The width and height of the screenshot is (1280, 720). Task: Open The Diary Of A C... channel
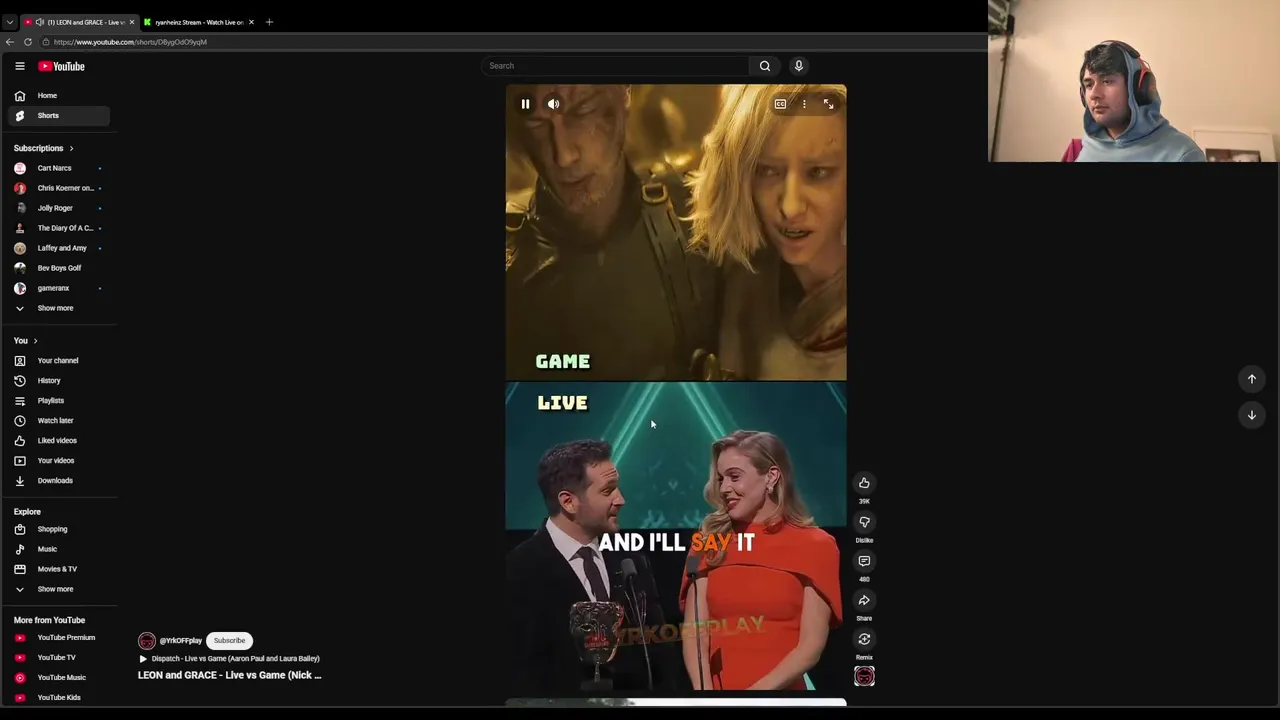[x=59, y=228]
